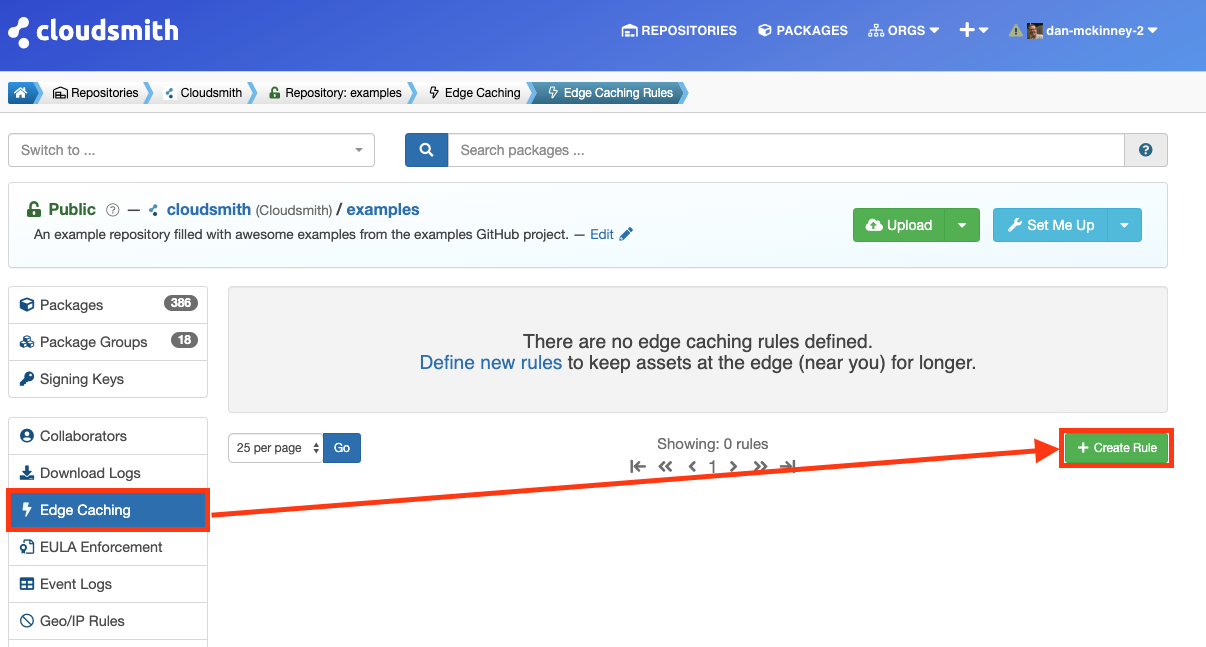Open Repository: examples breadcrumb
This screenshot has width=1206, height=647.
[336, 93]
